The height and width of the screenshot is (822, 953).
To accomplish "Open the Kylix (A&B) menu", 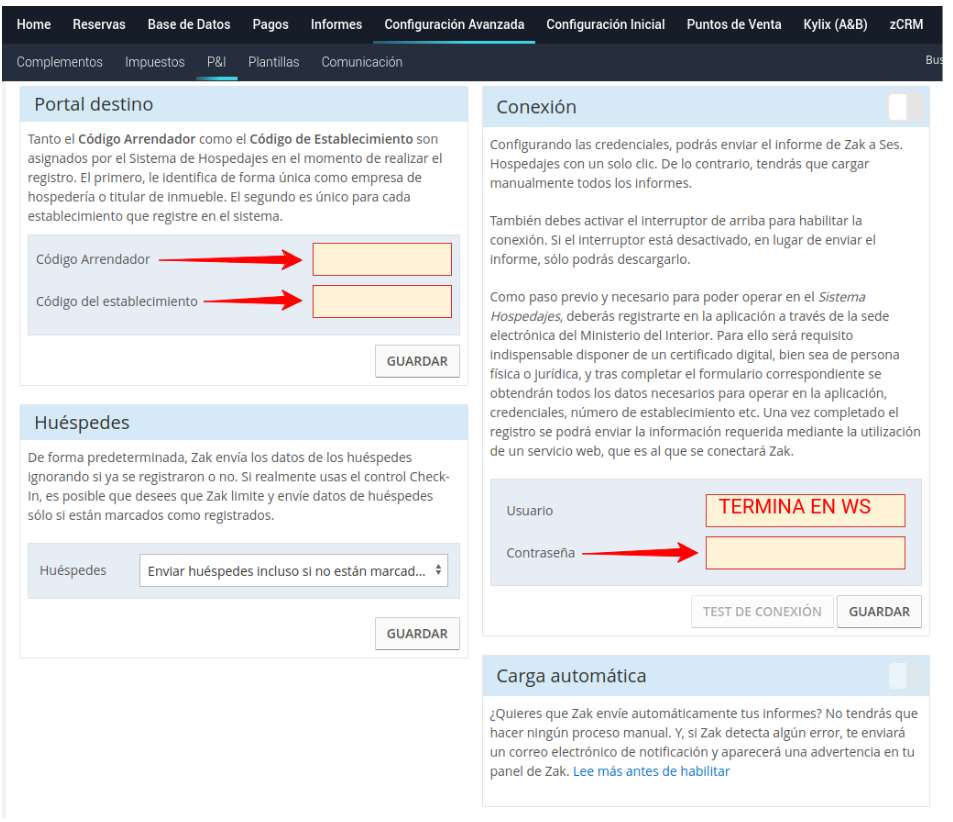I will [835, 24].
